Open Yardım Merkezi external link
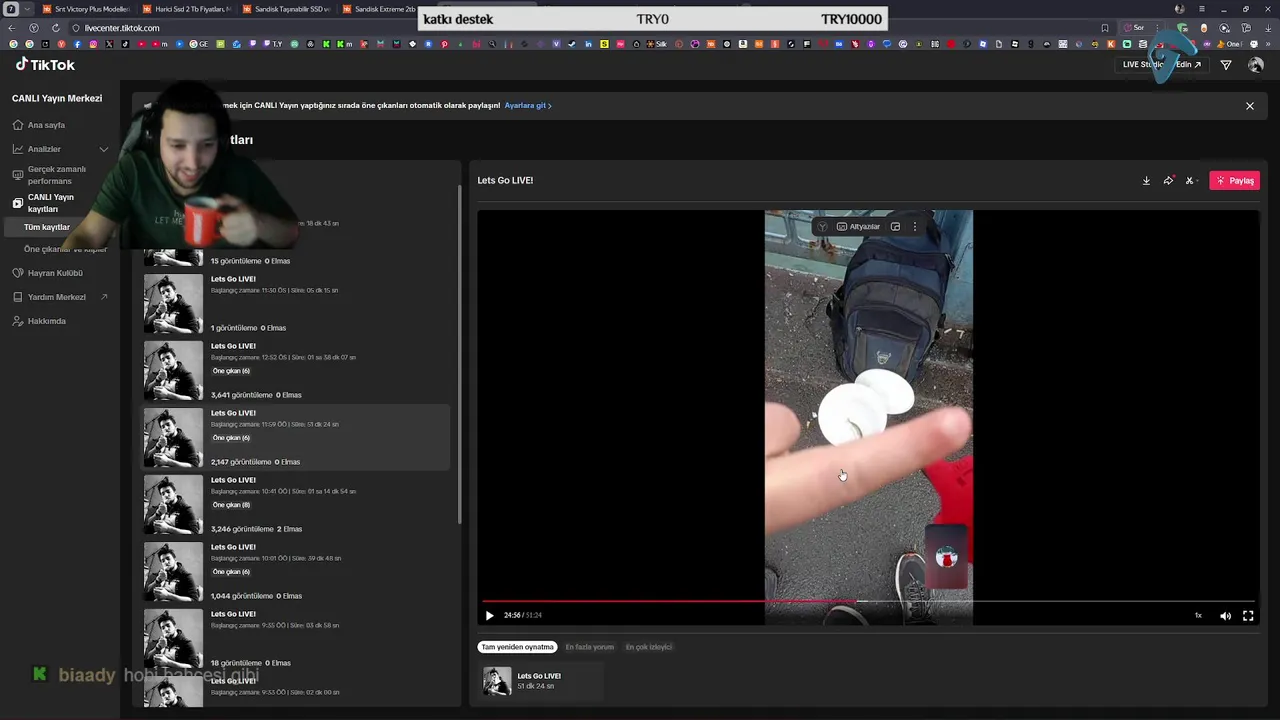 [60, 297]
